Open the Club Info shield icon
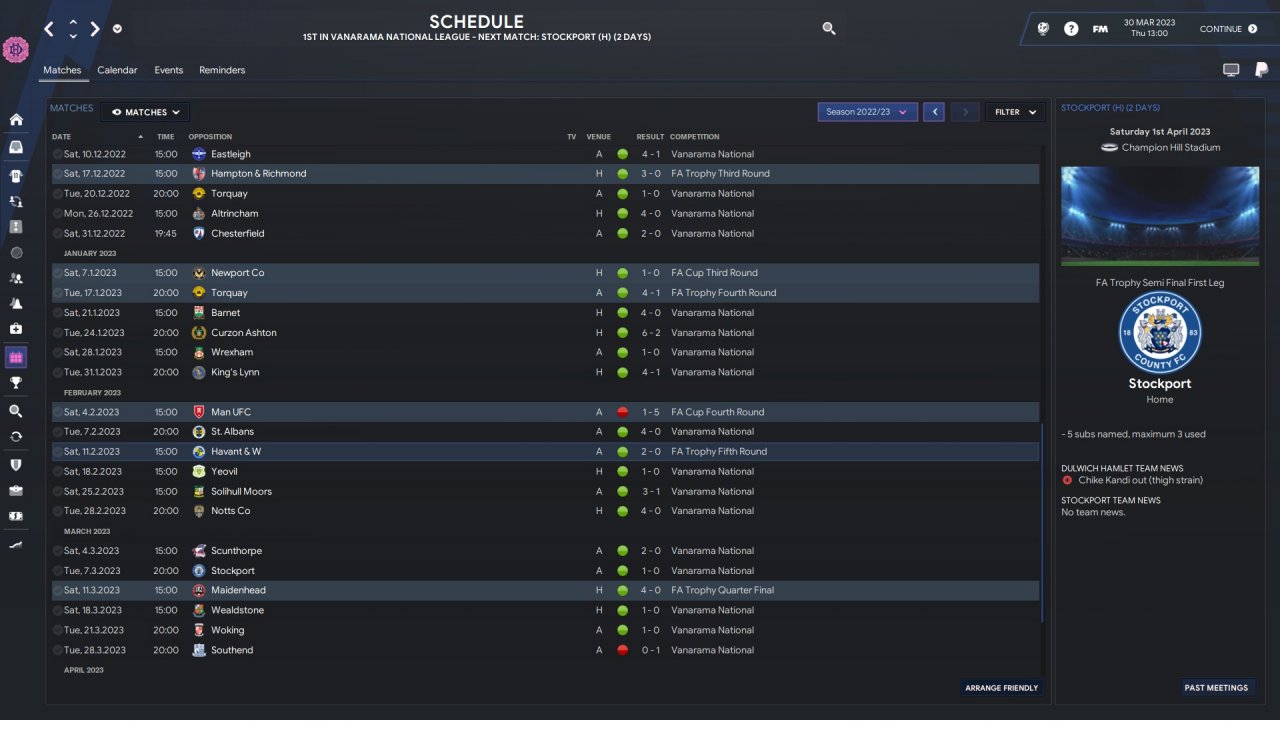 16,465
